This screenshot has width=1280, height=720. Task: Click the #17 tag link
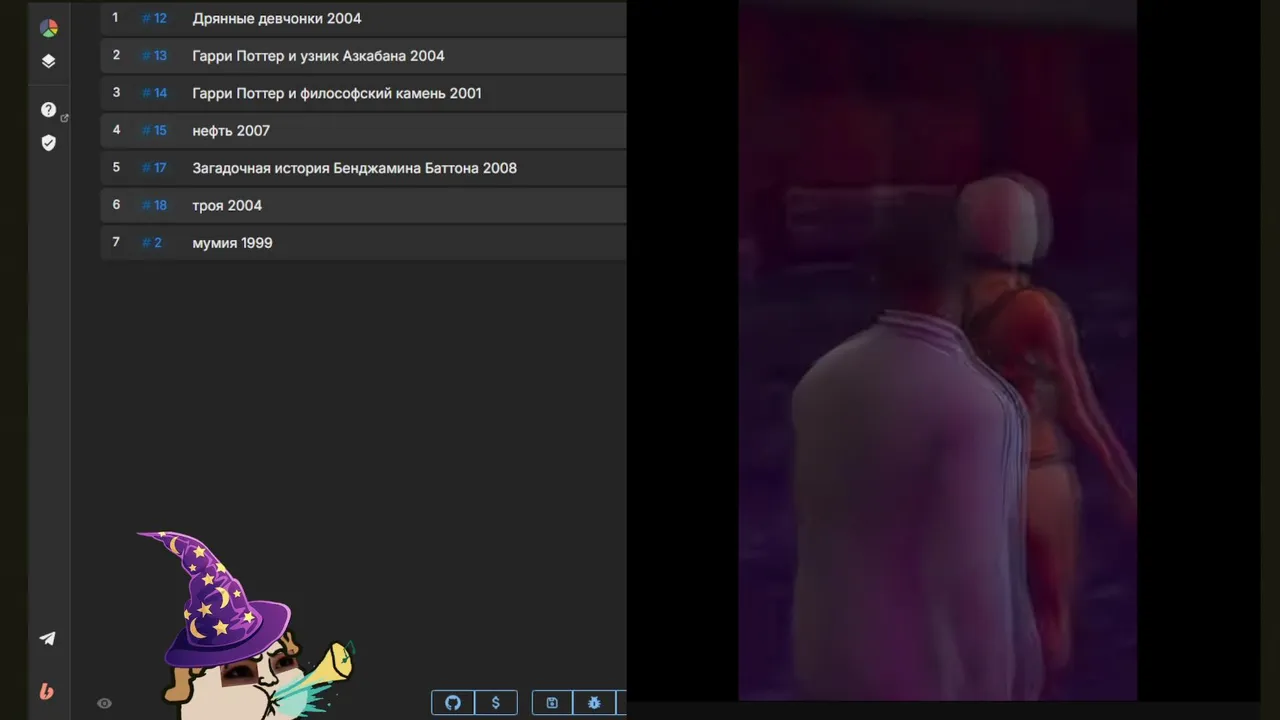154,168
